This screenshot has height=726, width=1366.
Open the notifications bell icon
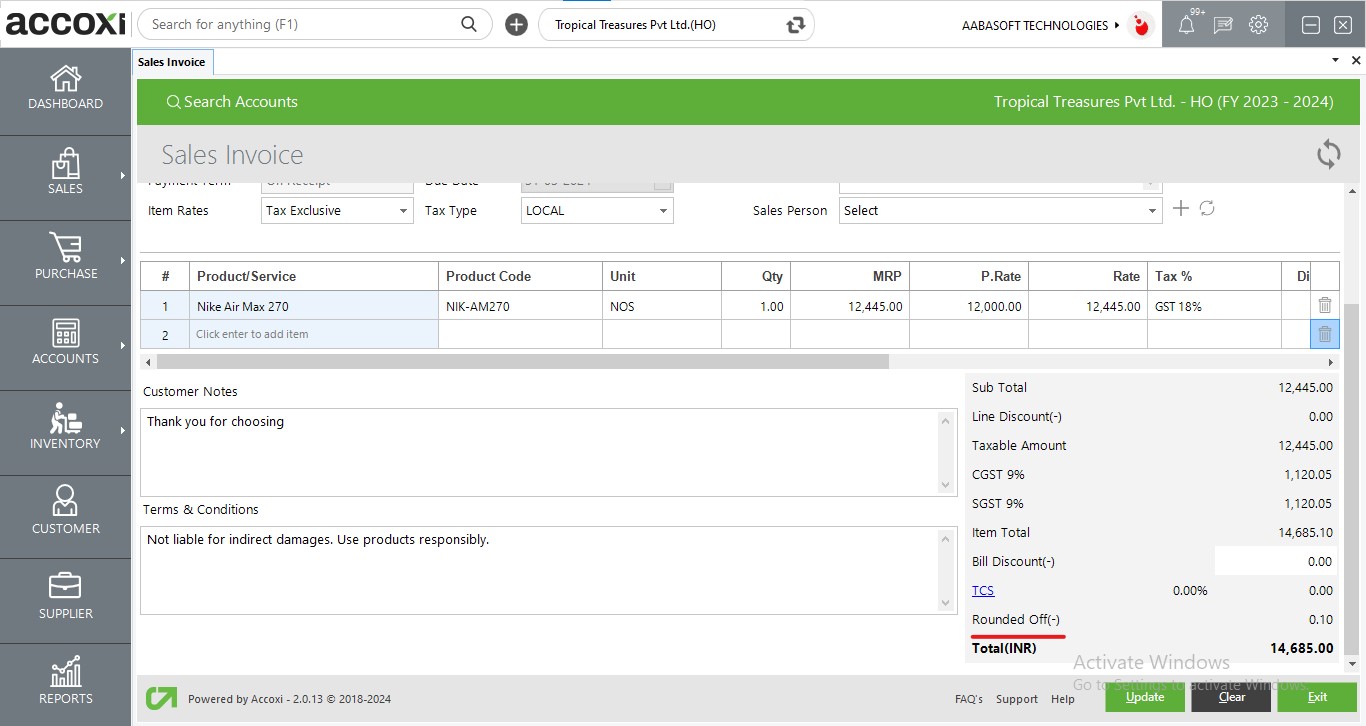tap(1186, 25)
